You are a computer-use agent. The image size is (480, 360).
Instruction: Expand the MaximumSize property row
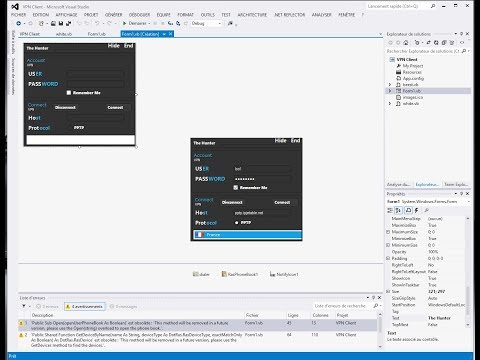pos(388,232)
